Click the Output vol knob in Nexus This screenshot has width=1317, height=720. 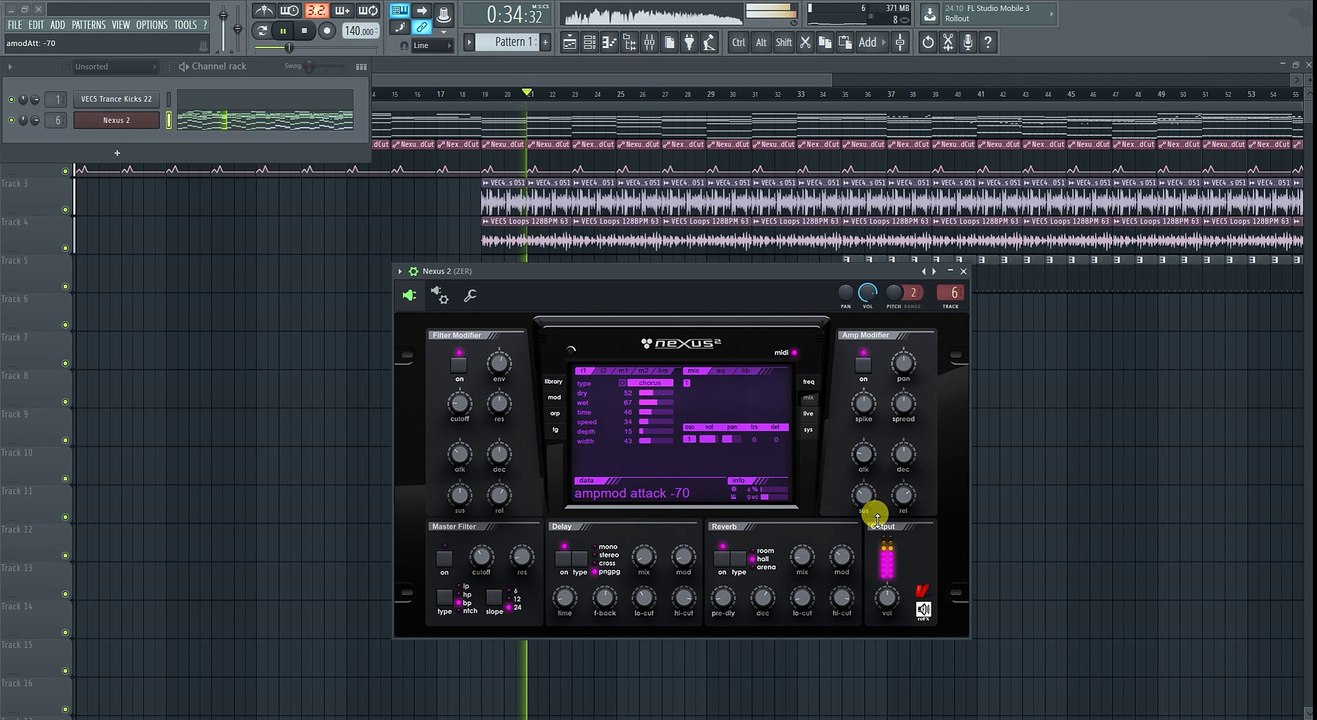point(886,597)
